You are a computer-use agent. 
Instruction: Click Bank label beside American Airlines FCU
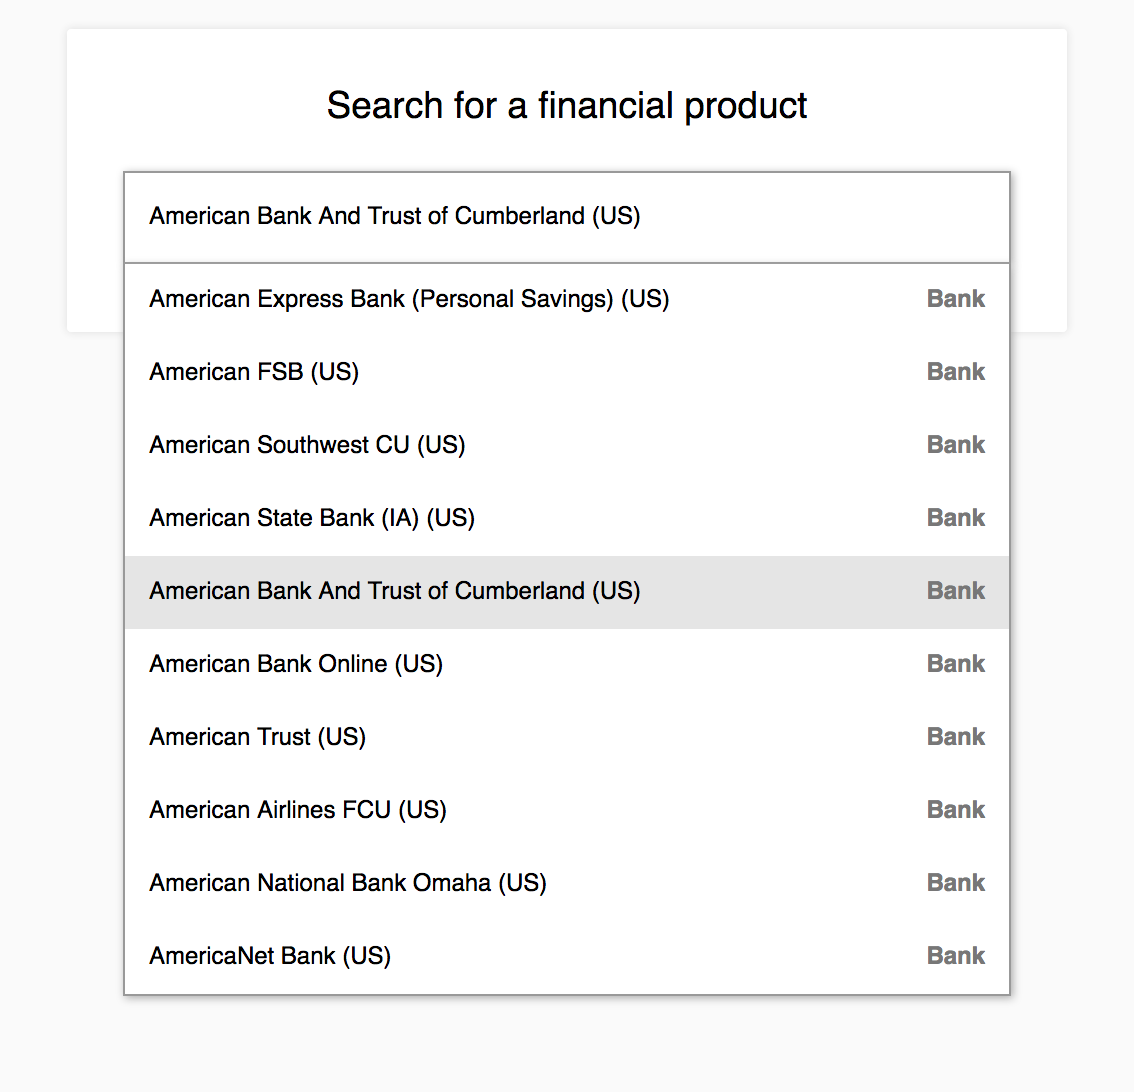point(956,810)
